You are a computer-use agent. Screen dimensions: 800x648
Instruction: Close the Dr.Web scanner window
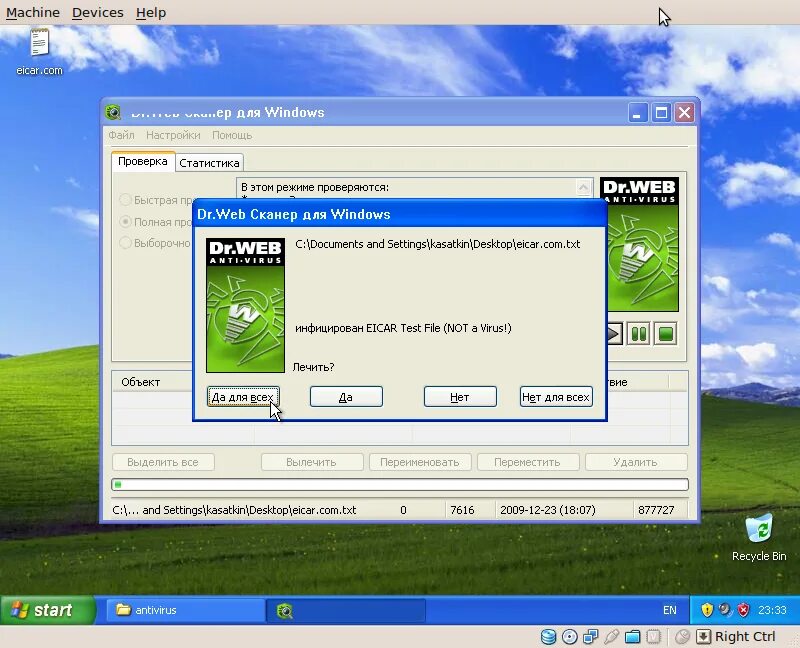click(684, 113)
